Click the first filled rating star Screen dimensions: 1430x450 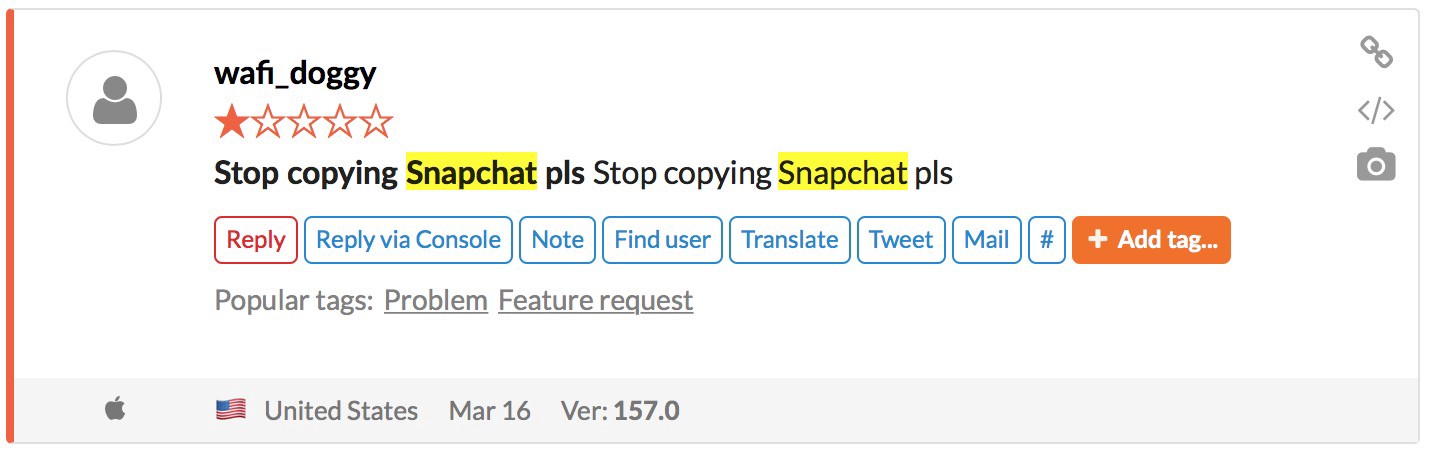click(x=231, y=124)
